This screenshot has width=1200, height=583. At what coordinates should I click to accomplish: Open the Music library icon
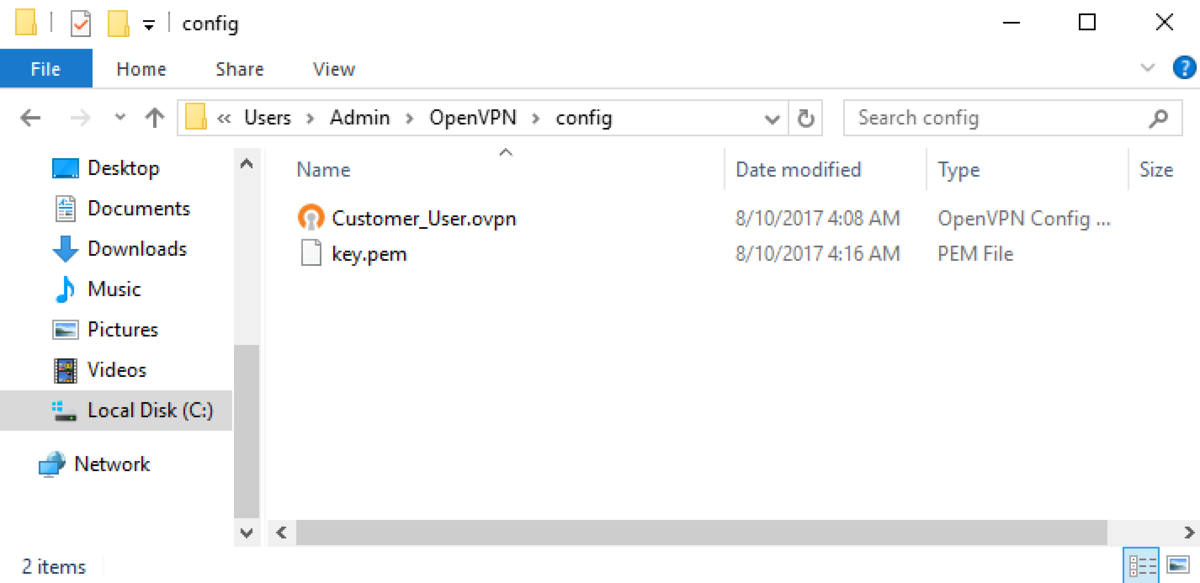tap(65, 289)
